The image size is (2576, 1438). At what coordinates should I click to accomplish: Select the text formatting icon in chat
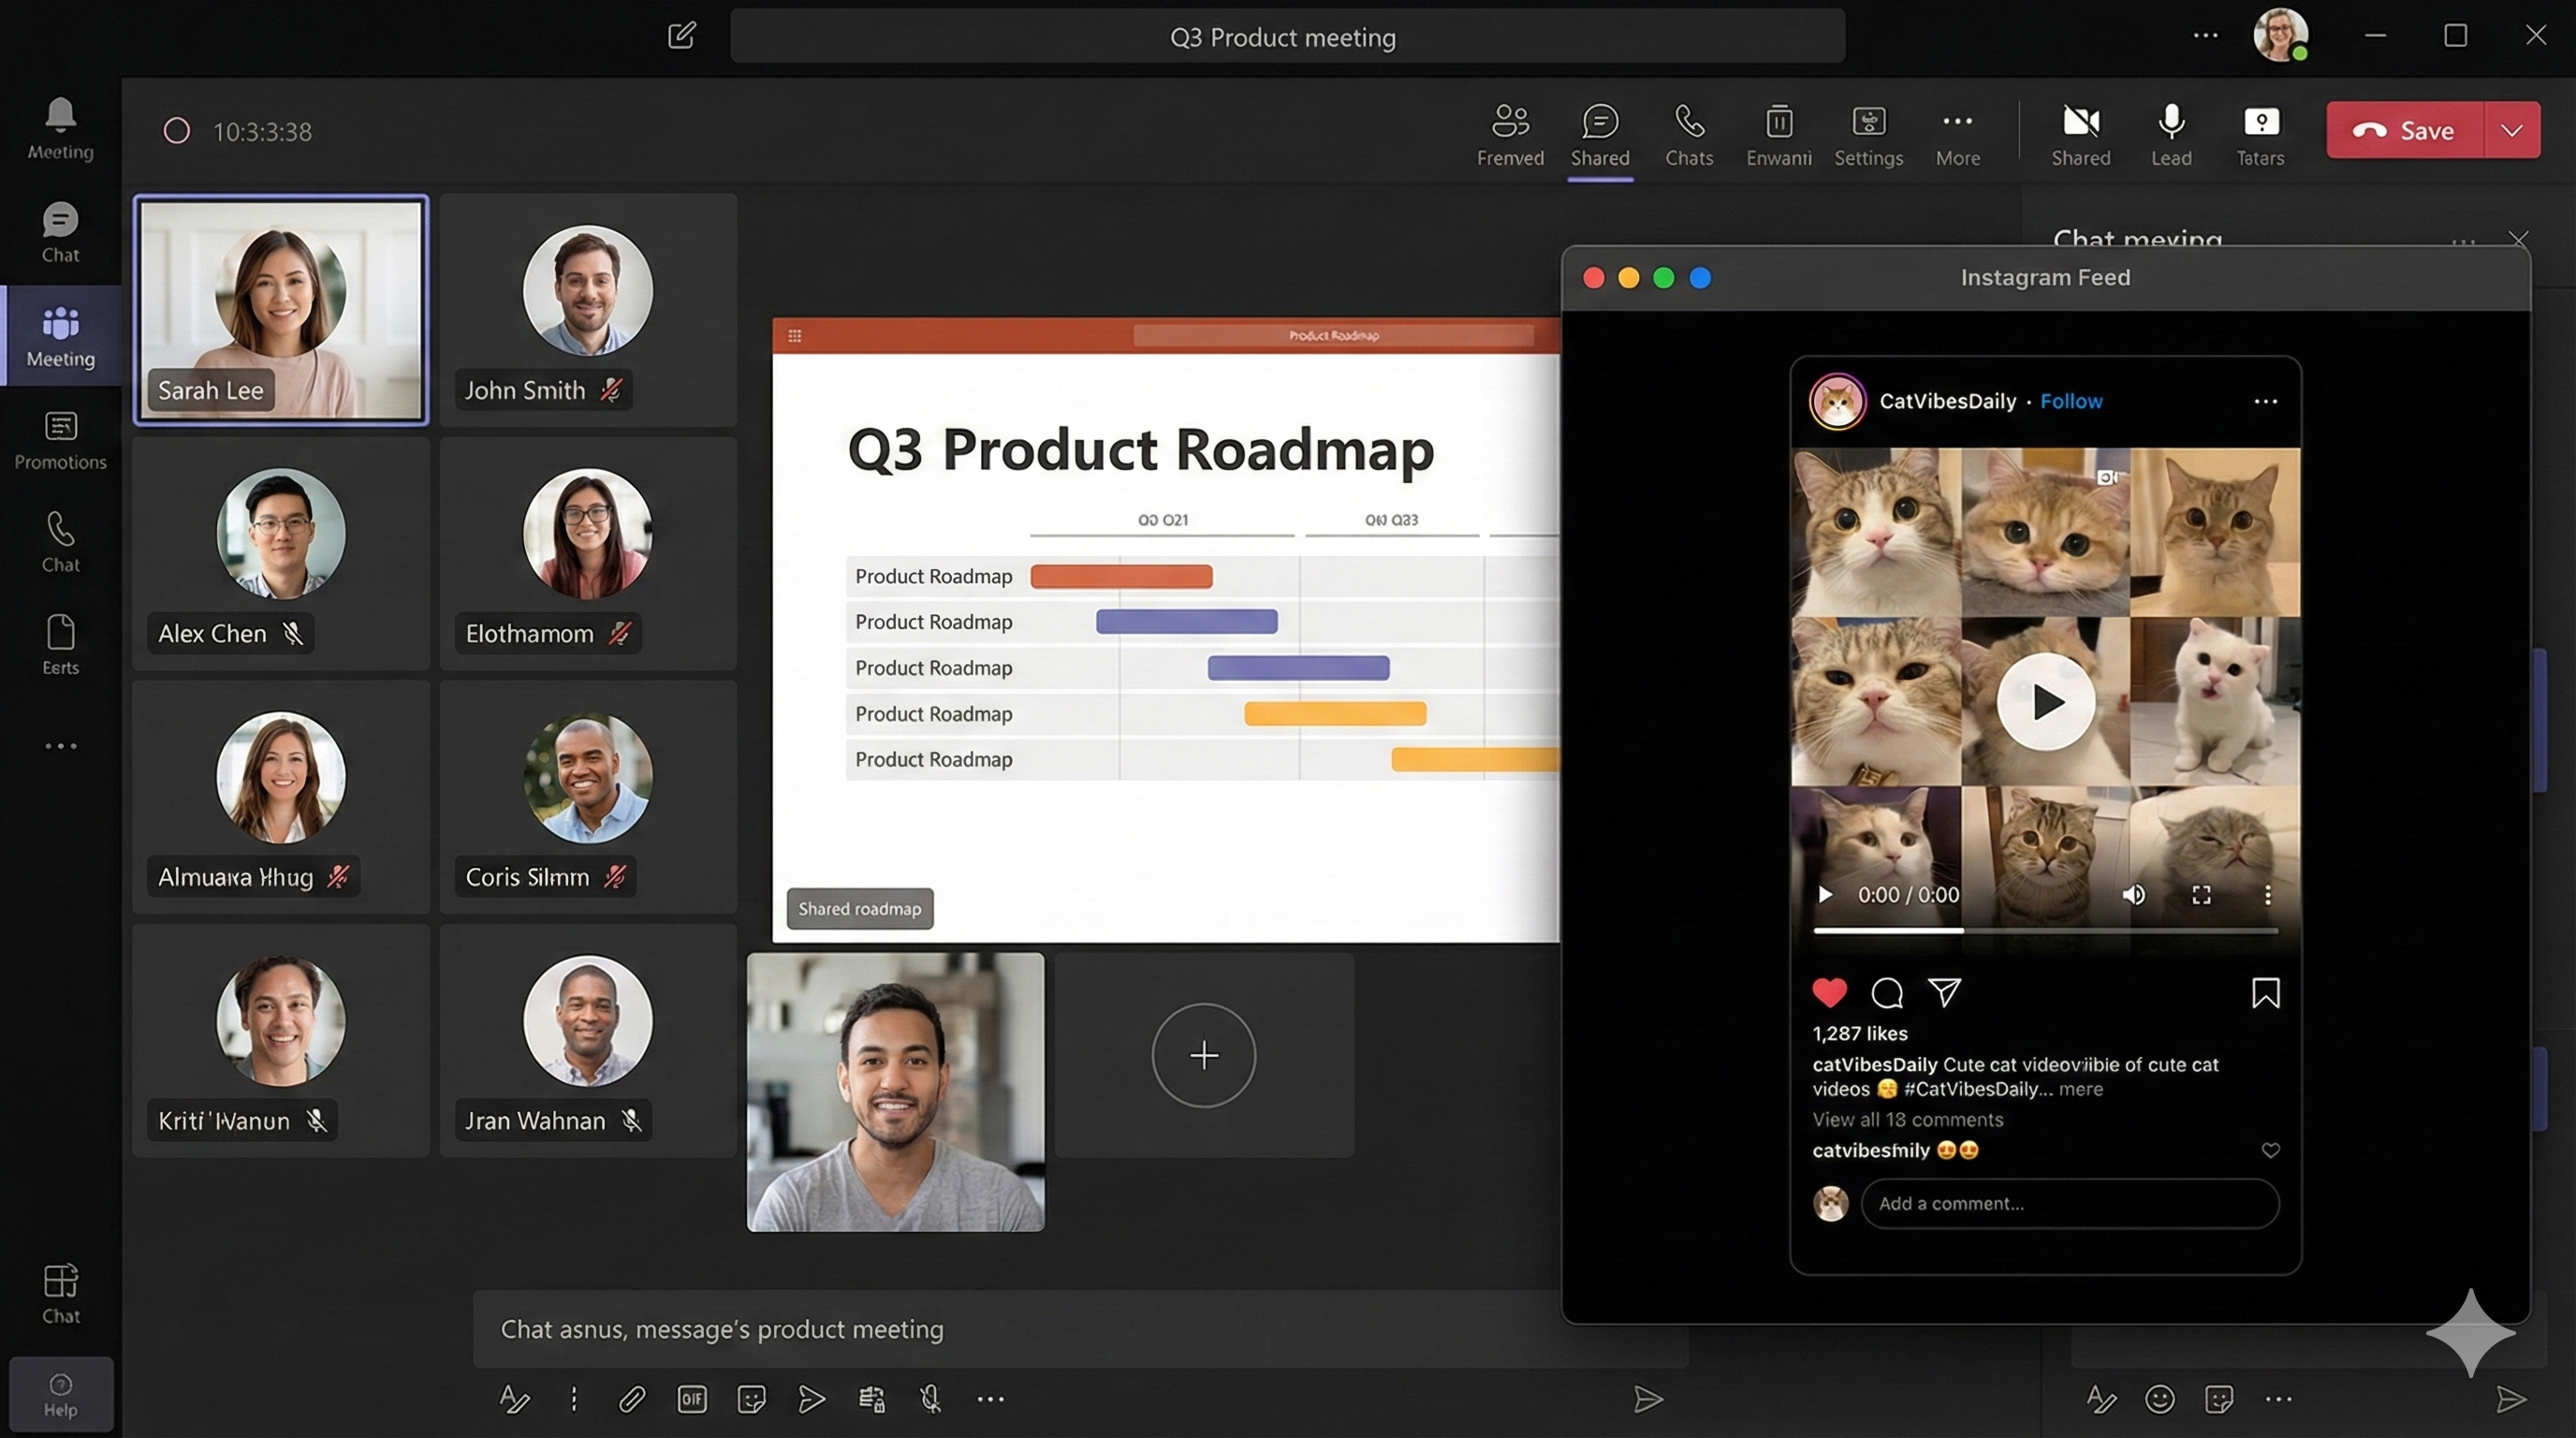[513, 1399]
